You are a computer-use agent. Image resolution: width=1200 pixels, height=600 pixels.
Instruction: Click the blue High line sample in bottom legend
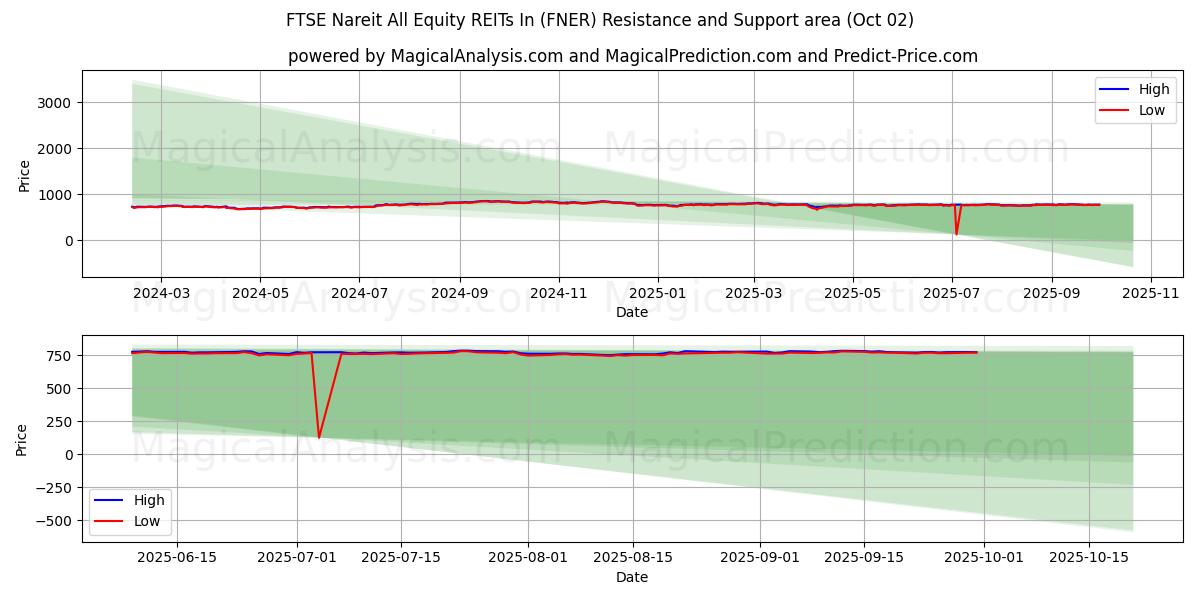[x=109, y=500]
